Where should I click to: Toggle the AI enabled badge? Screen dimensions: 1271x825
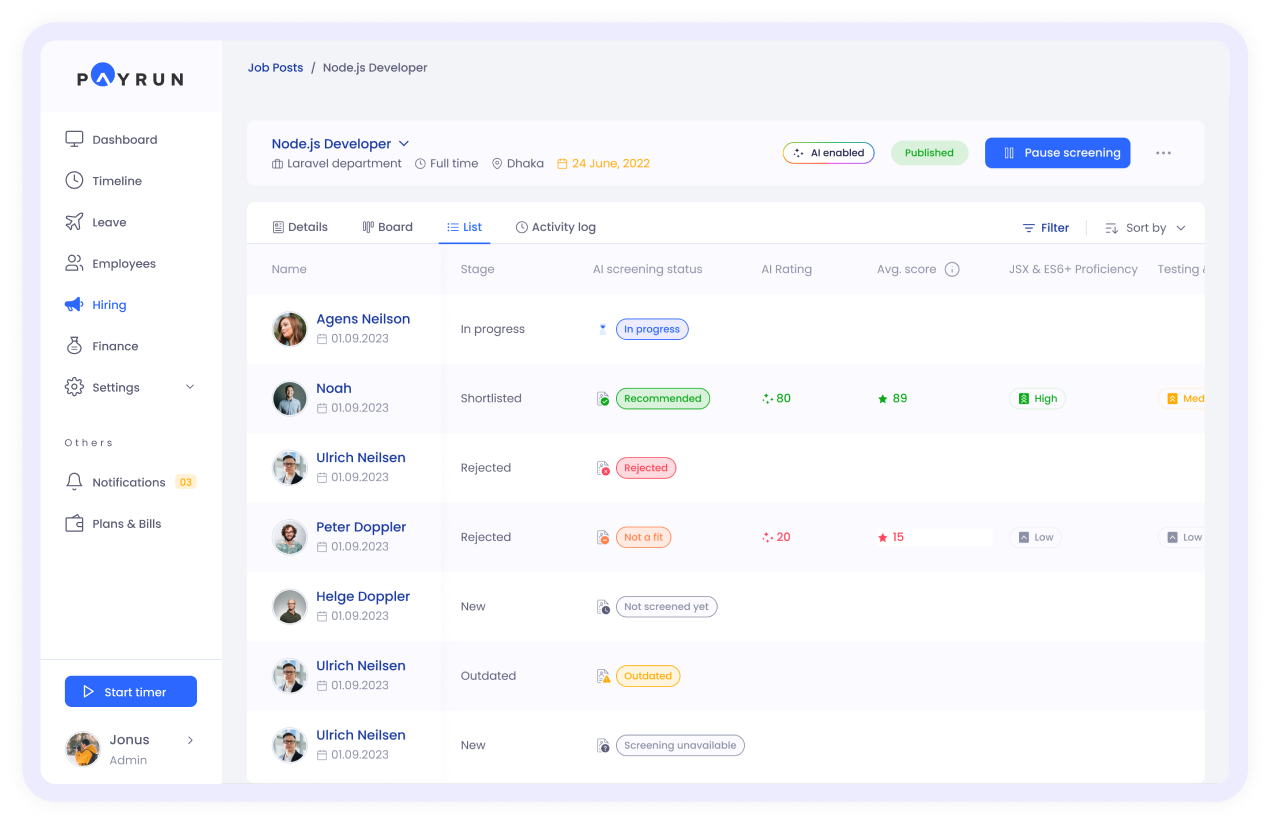pyautogui.click(x=828, y=153)
